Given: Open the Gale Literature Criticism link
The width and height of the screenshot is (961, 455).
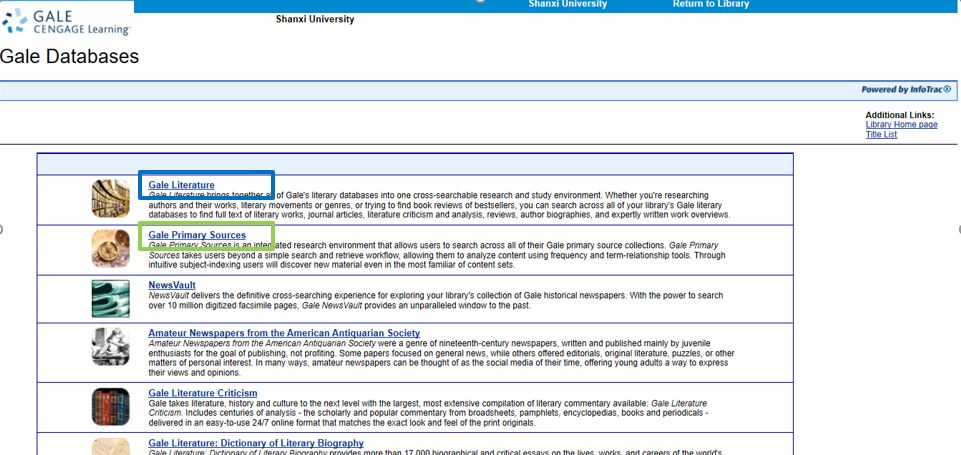Looking at the screenshot, I should [203, 393].
